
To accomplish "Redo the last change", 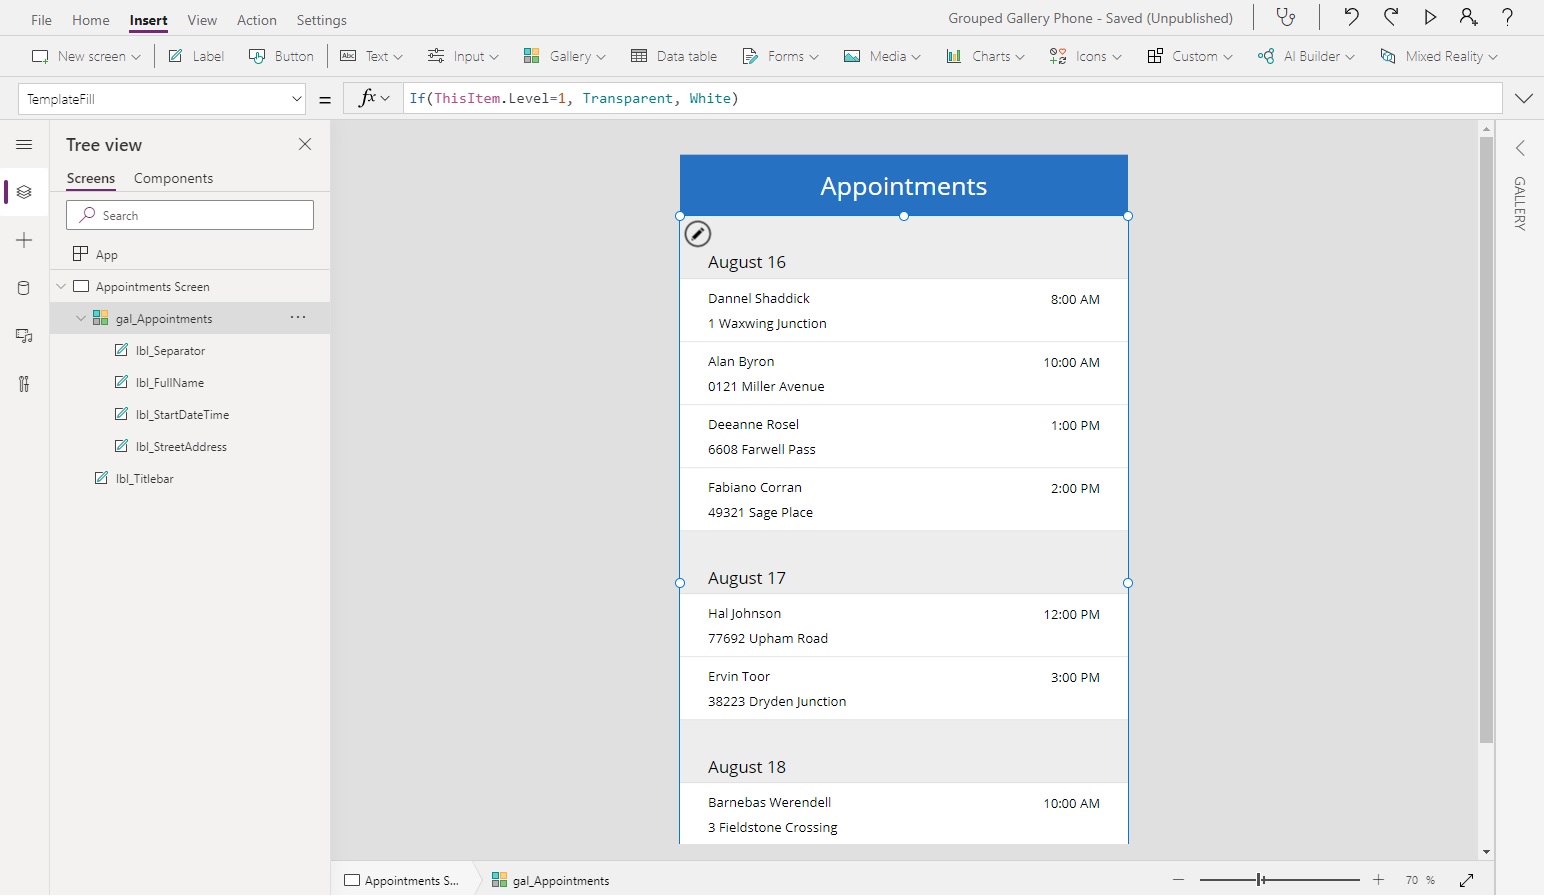I will coord(1391,17).
